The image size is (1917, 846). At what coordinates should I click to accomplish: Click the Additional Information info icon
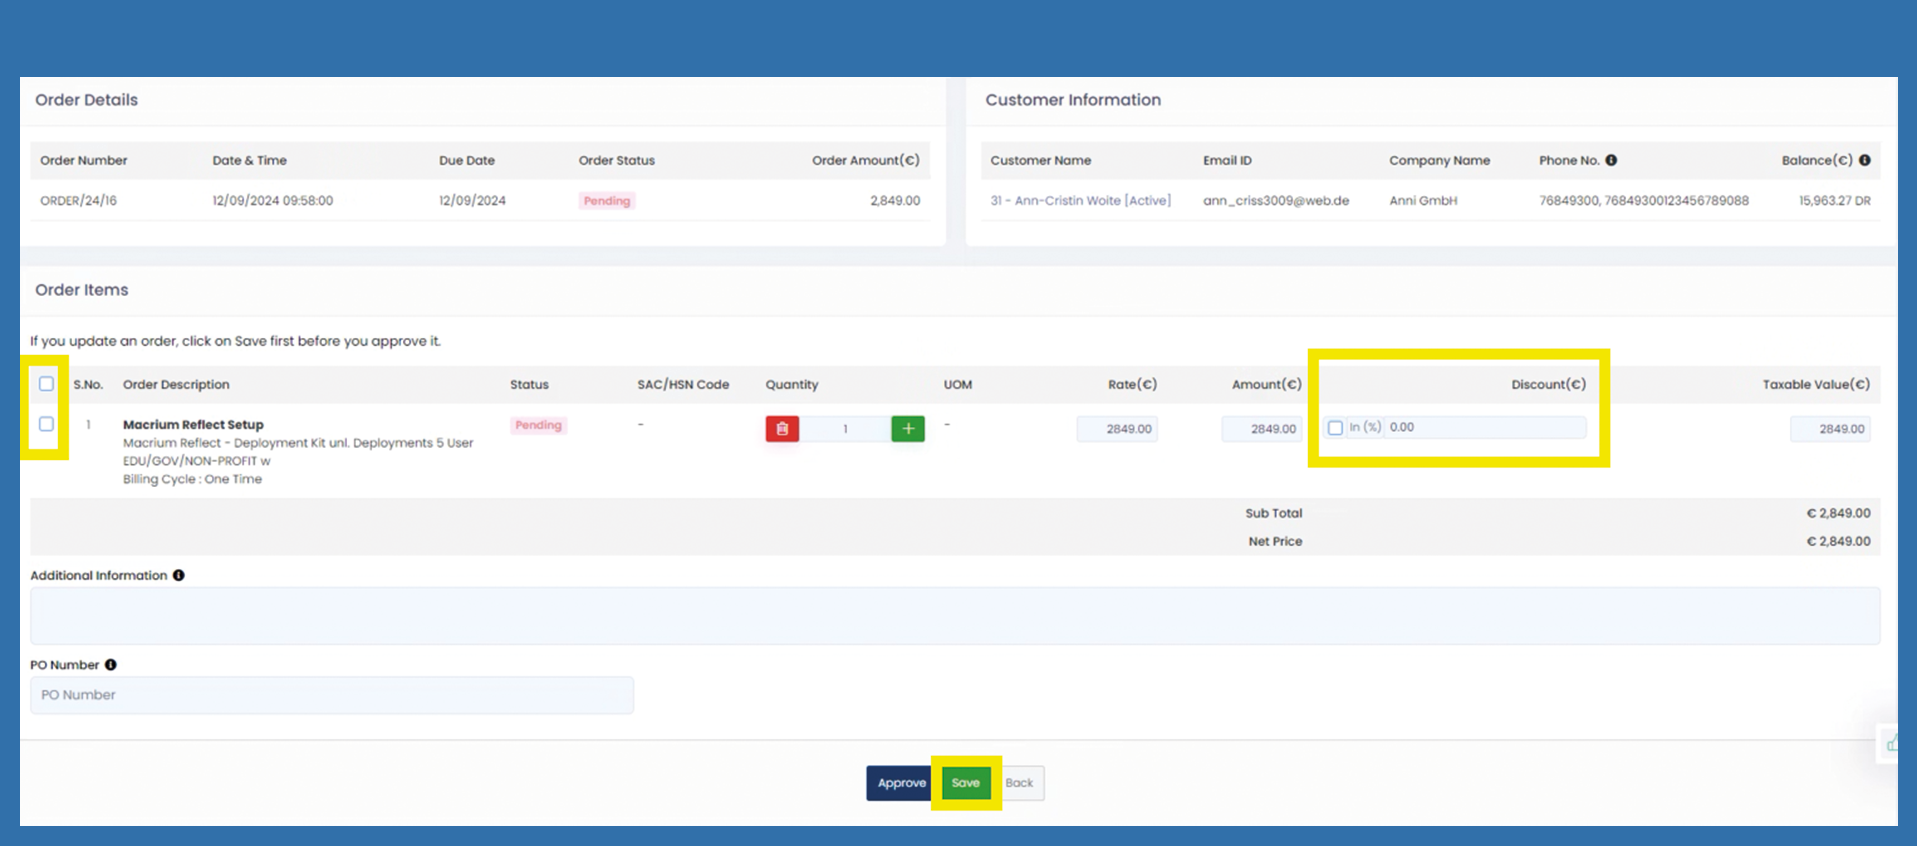[179, 575]
